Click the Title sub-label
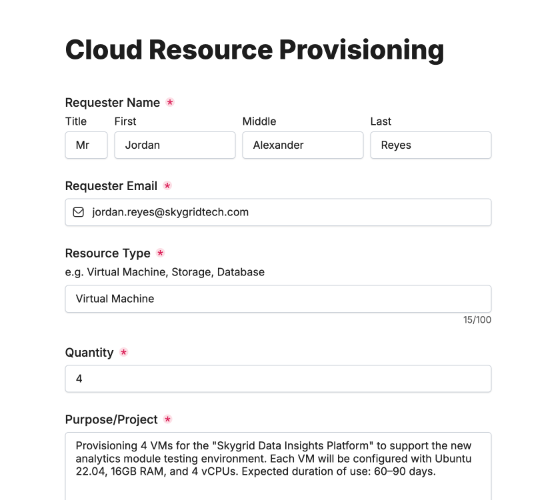The image size is (550, 500). [x=76, y=121]
